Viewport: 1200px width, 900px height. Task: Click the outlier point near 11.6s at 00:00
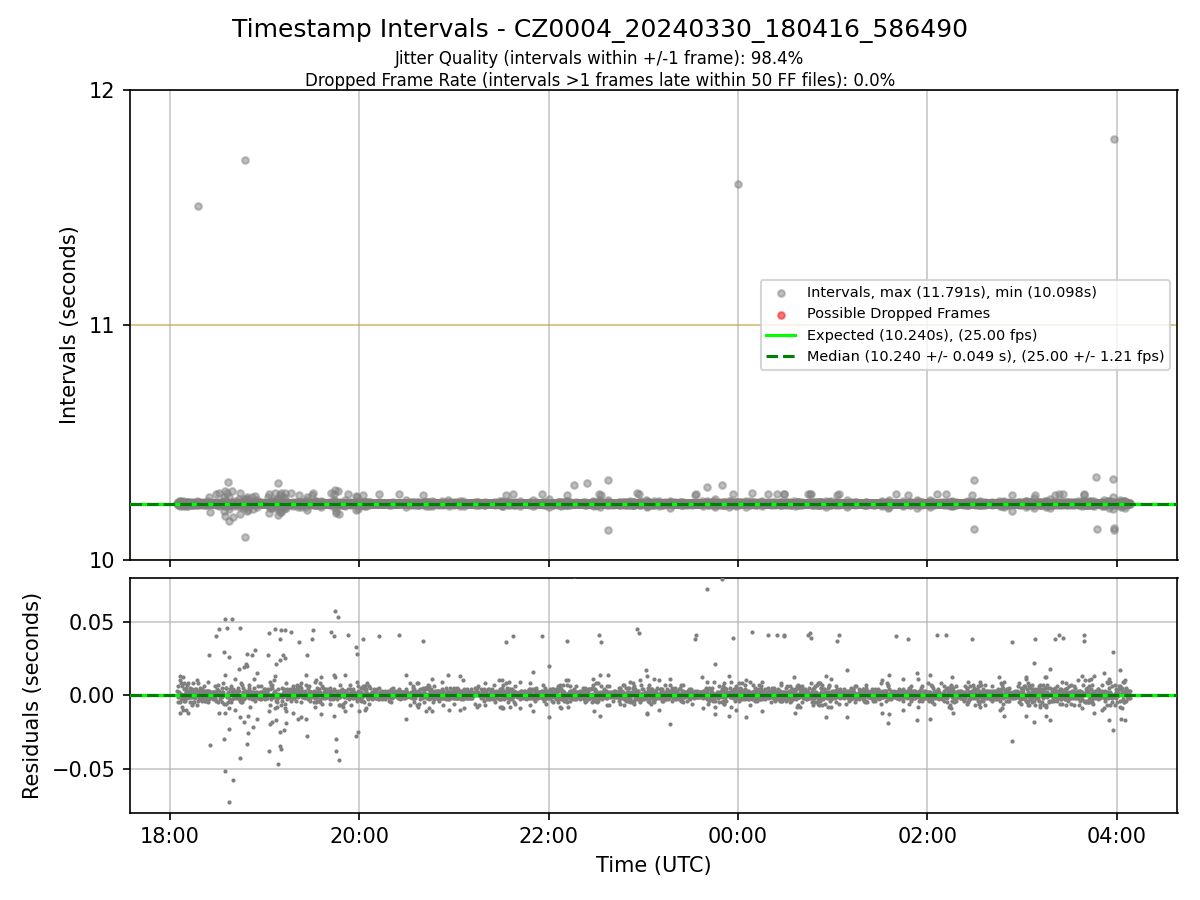[x=738, y=184]
